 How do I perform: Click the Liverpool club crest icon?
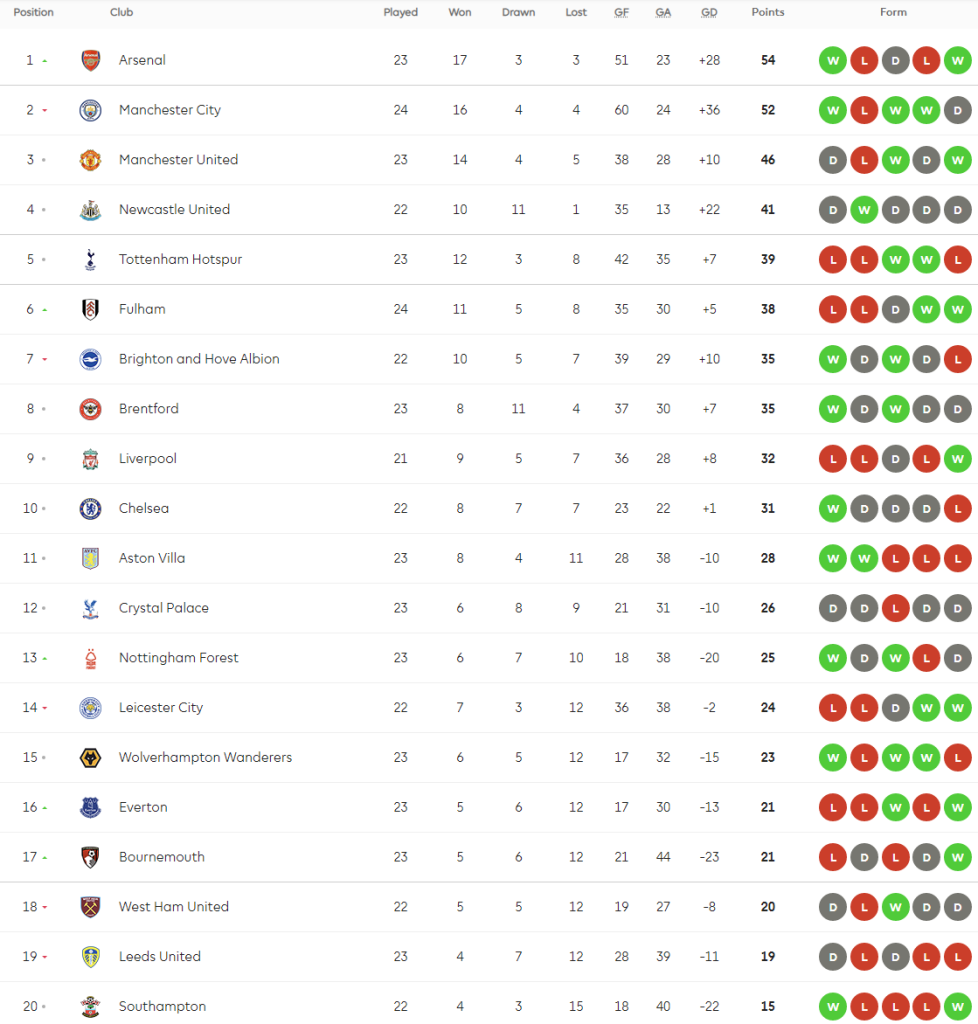pyautogui.click(x=91, y=459)
